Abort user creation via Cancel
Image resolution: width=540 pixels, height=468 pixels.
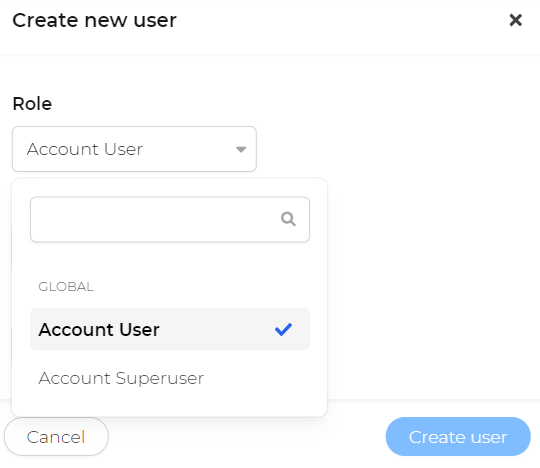point(56,437)
